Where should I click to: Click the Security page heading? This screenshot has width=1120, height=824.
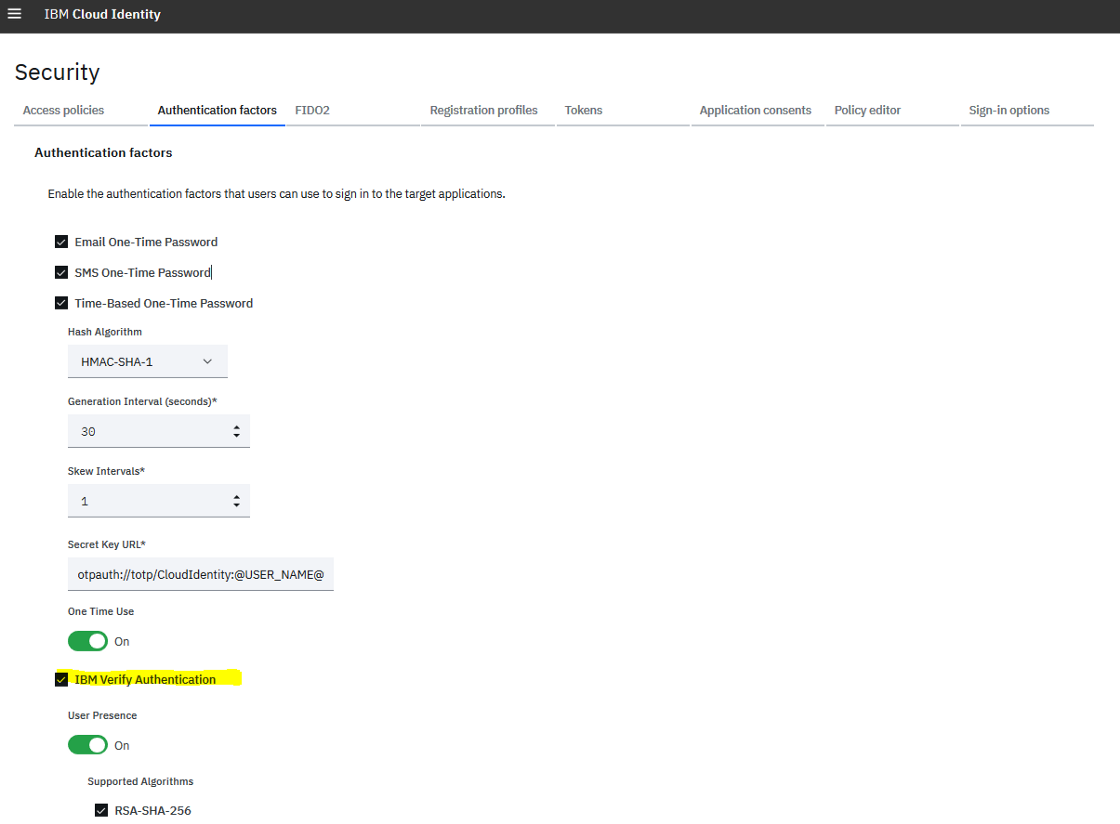coord(57,72)
